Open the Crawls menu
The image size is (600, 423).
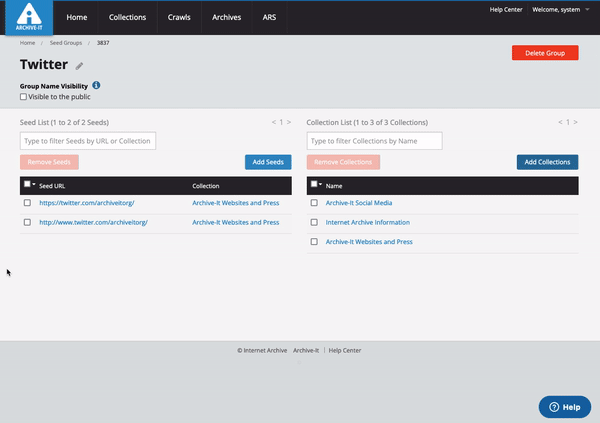coord(178,18)
